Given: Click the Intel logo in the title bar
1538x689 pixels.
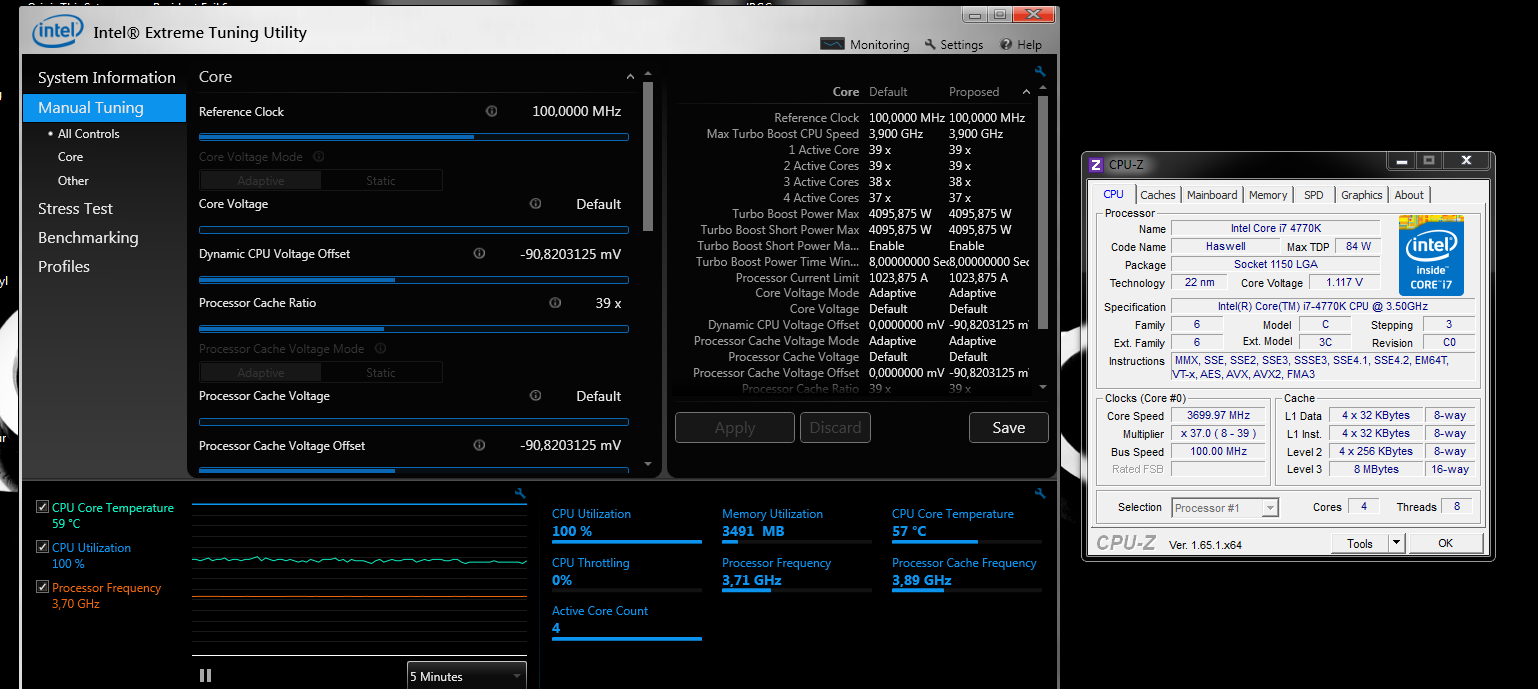Looking at the screenshot, I should pyautogui.click(x=57, y=31).
